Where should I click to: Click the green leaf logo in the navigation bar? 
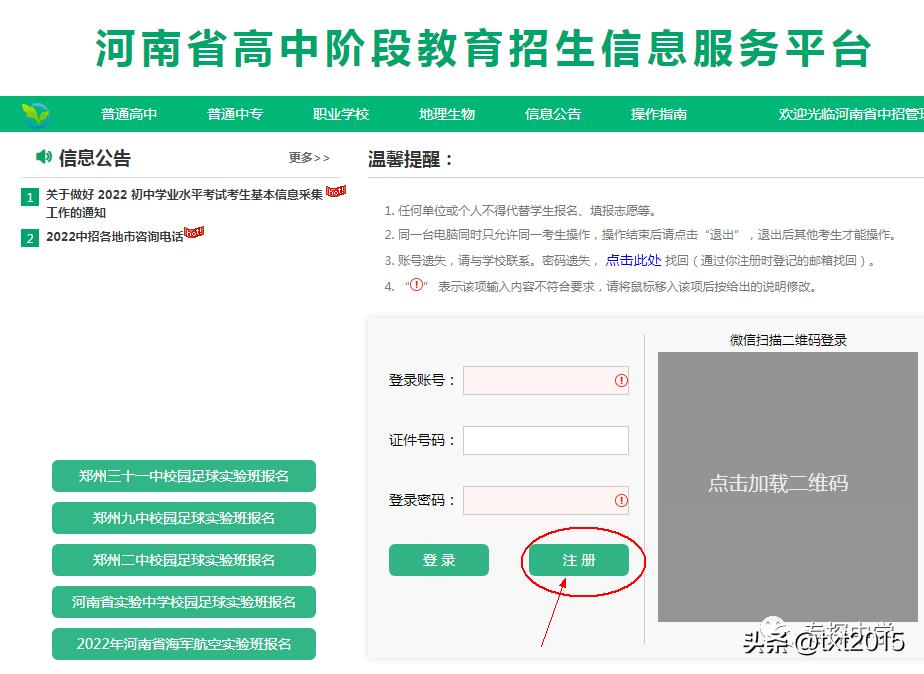click(x=34, y=115)
